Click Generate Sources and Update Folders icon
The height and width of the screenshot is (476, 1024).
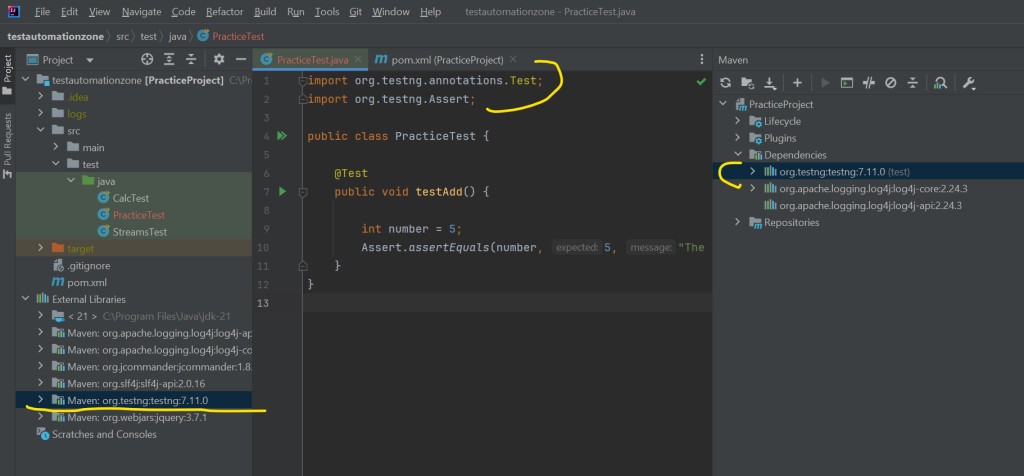tap(747, 83)
